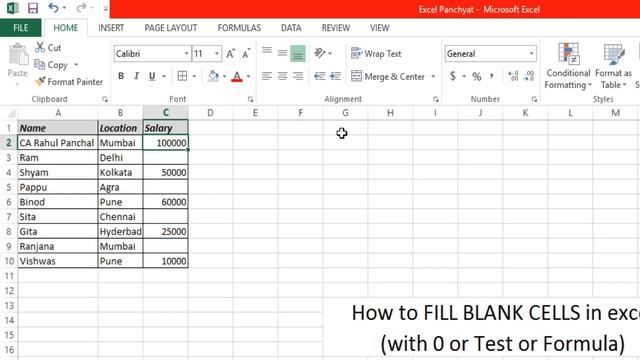Click the Copy icon

point(40,64)
